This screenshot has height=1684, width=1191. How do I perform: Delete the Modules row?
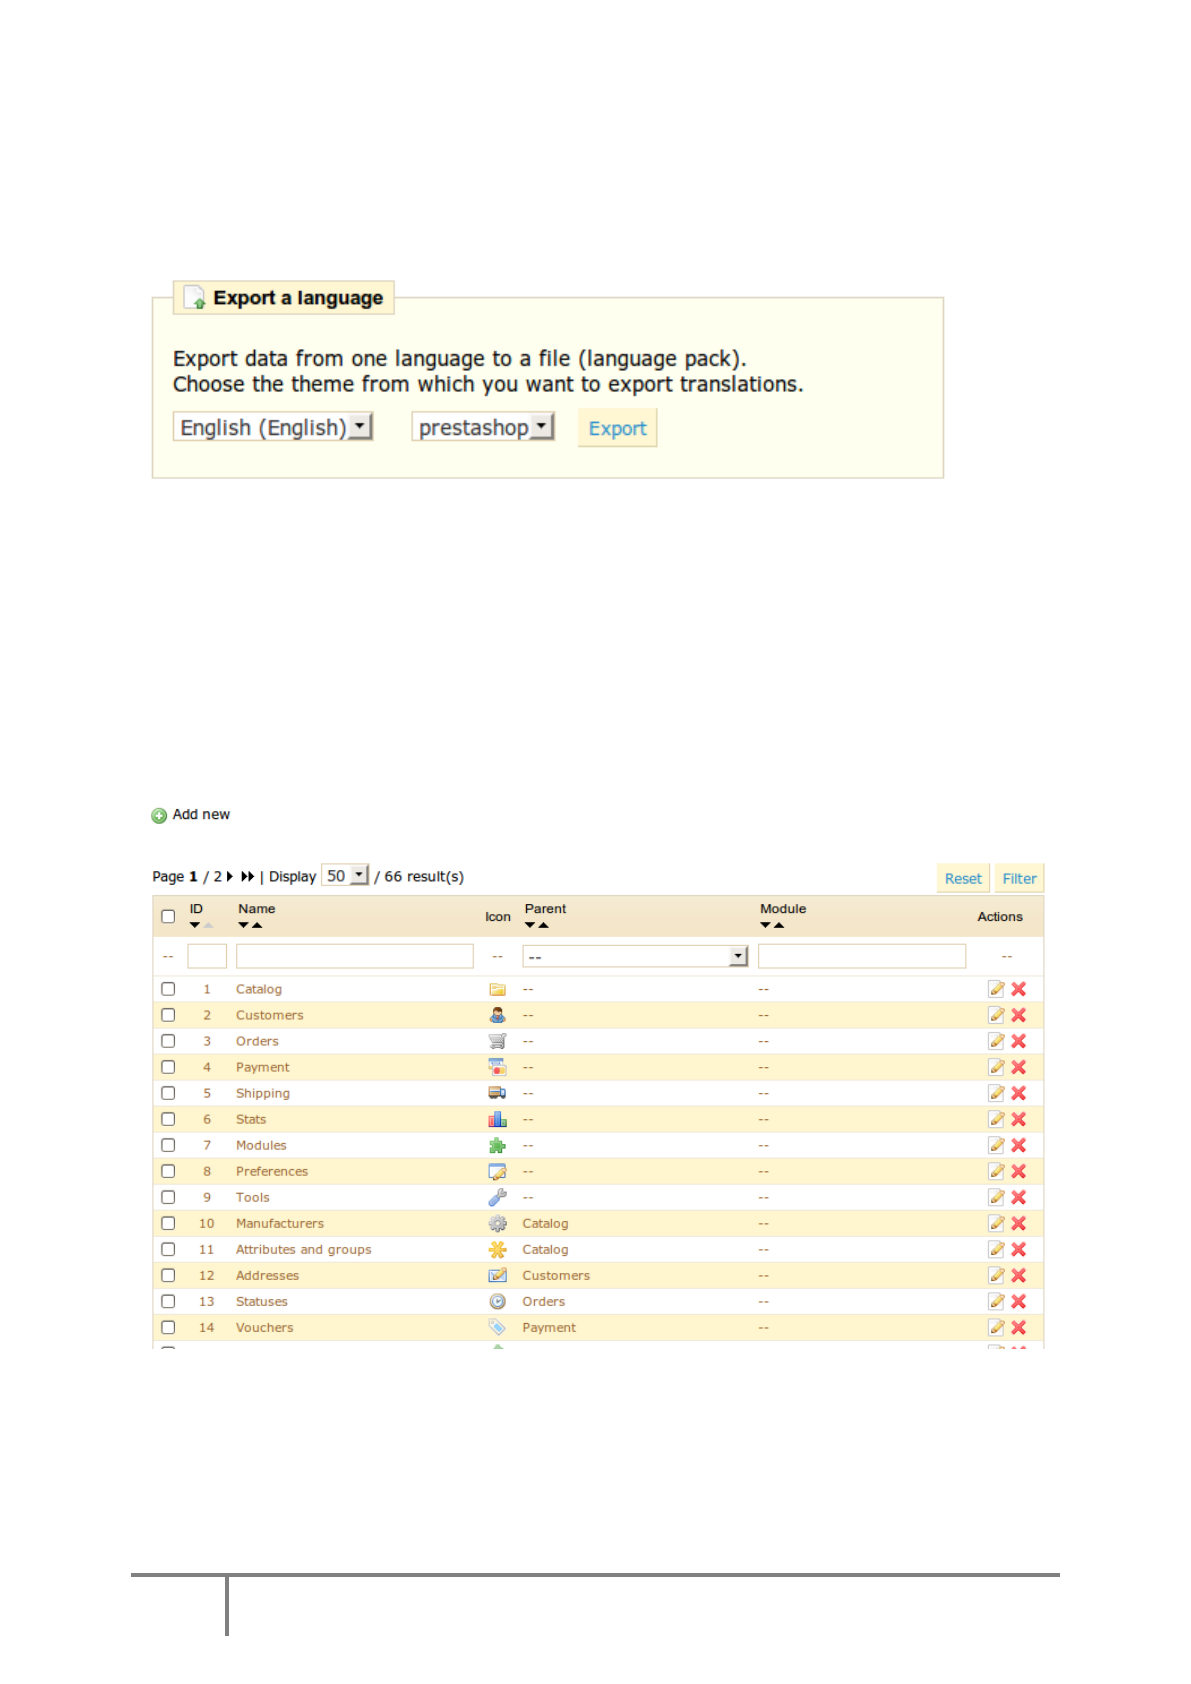tap(1018, 1145)
